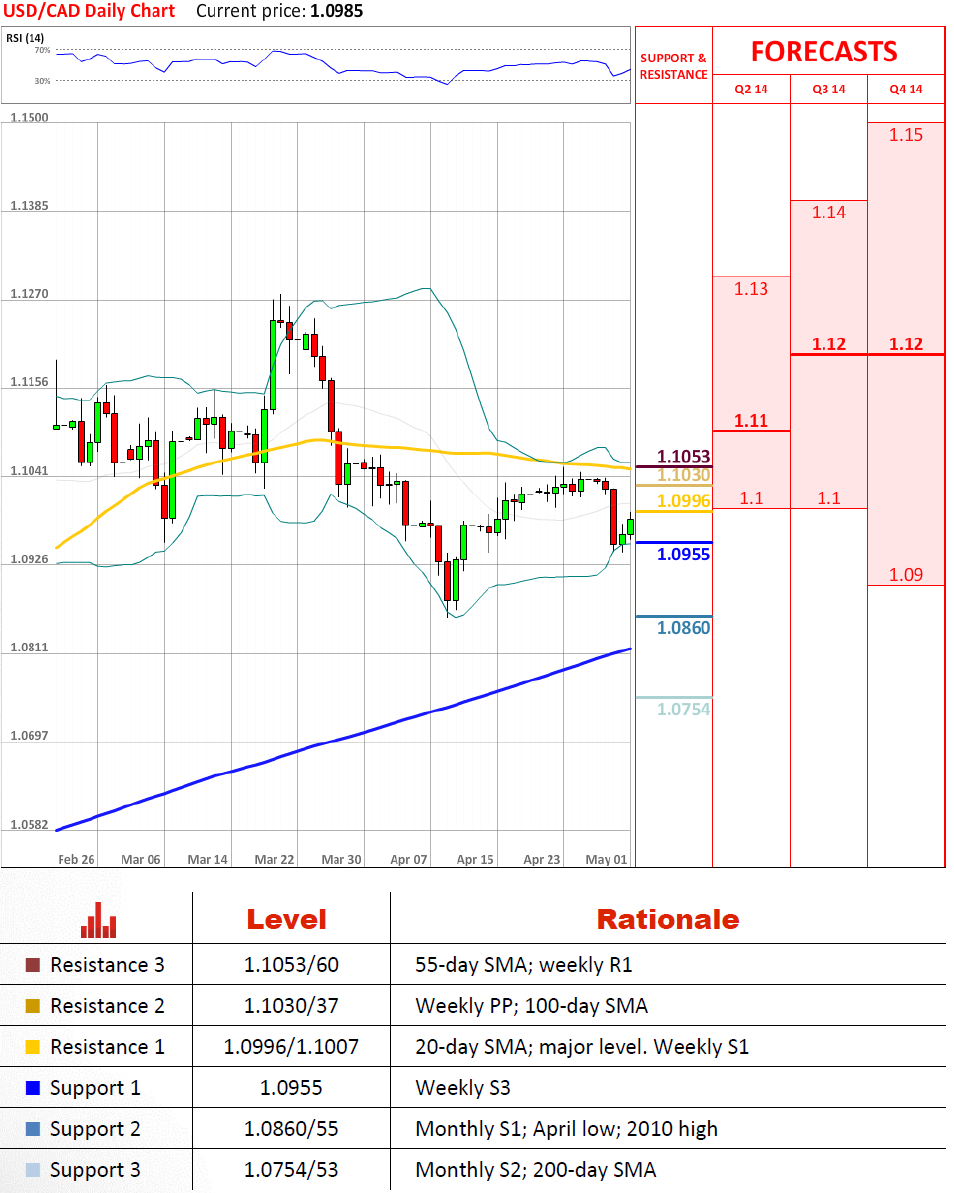Click the Support 3 light blue color swatch
The image size is (954, 1193).
(33, 1170)
